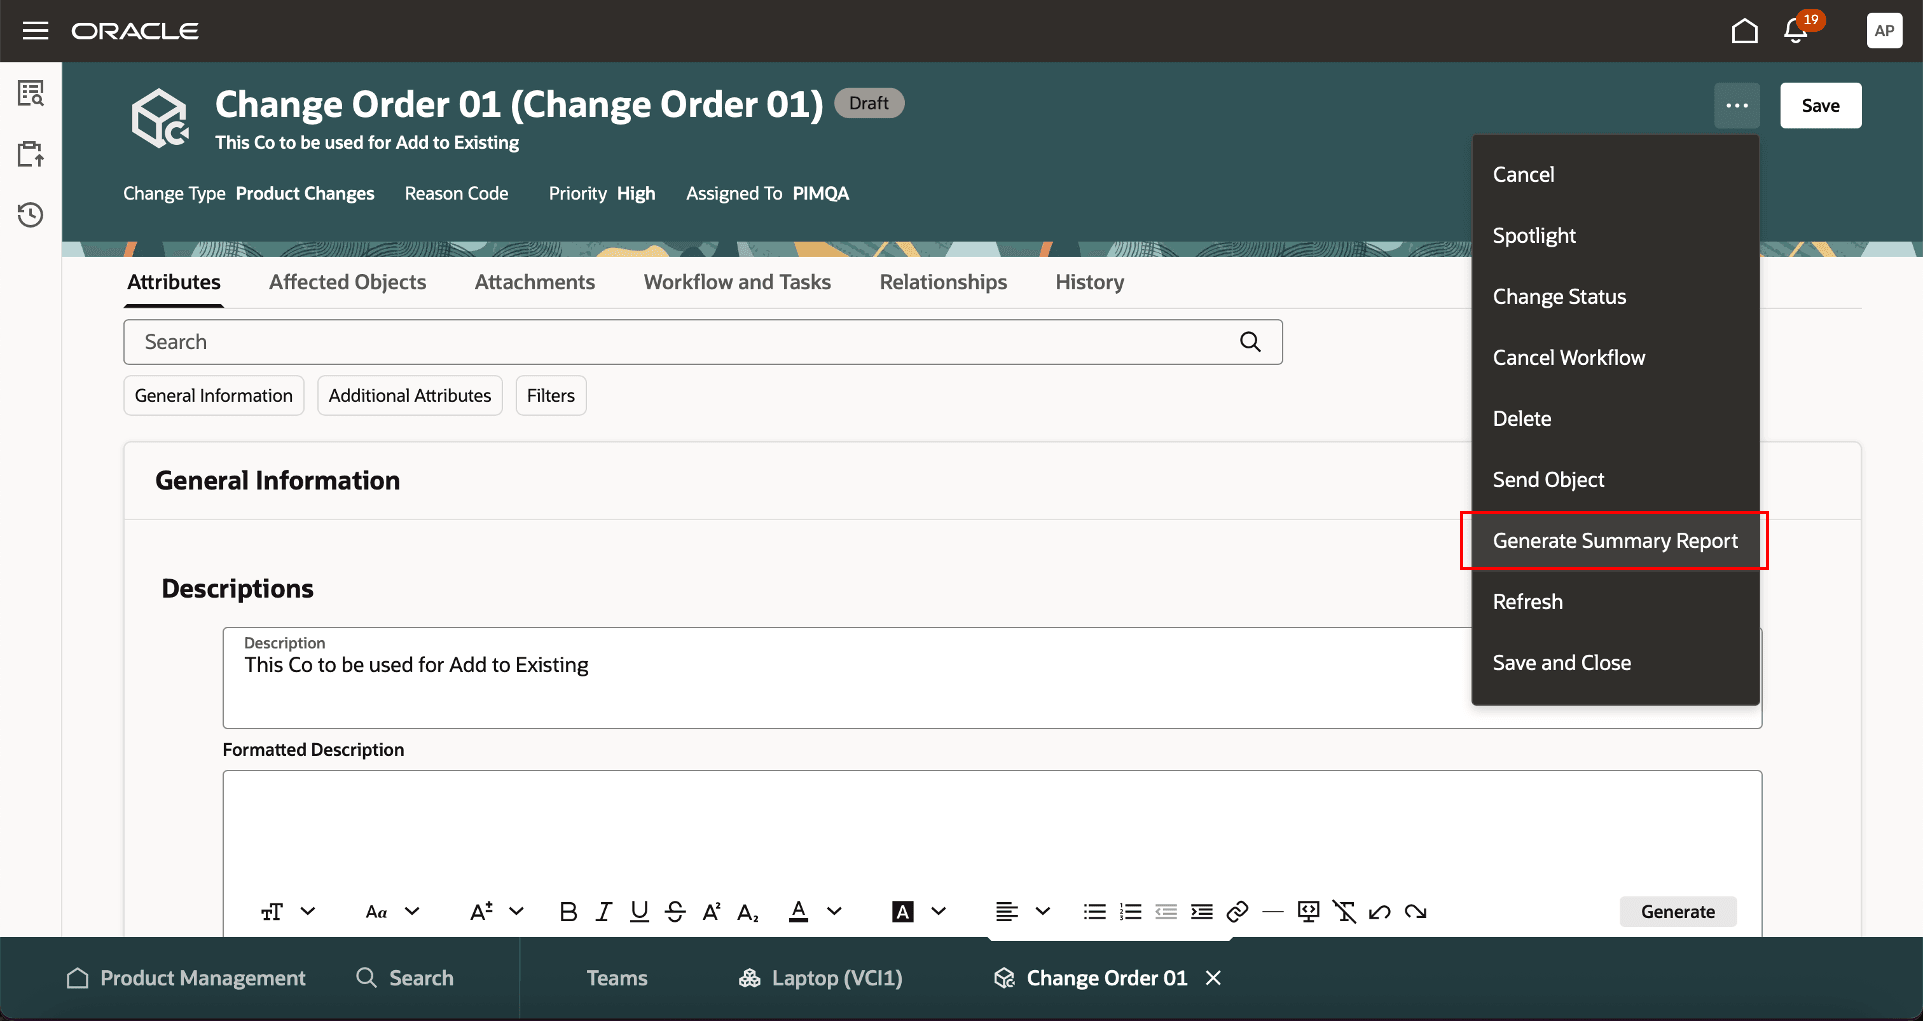Click the Generate button in the editor
The width and height of the screenshot is (1924, 1022).
(1677, 911)
